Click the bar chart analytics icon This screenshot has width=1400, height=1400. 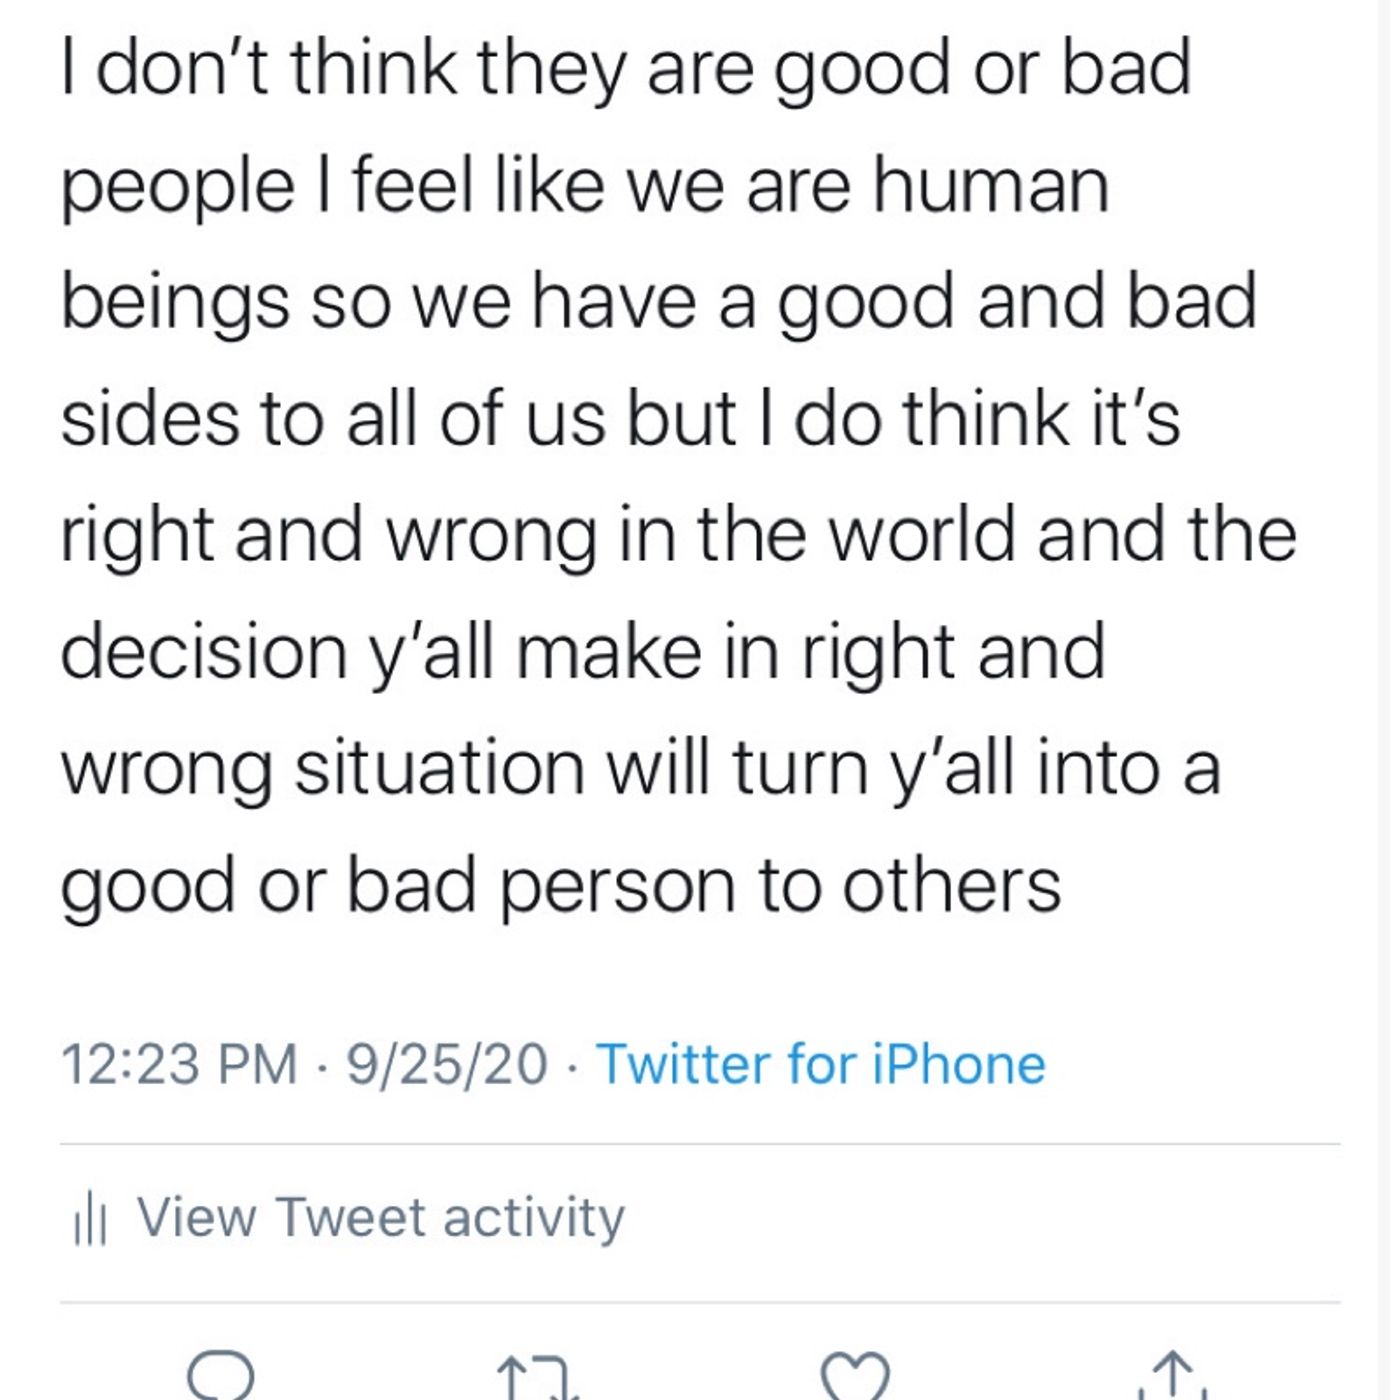coord(90,1221)
